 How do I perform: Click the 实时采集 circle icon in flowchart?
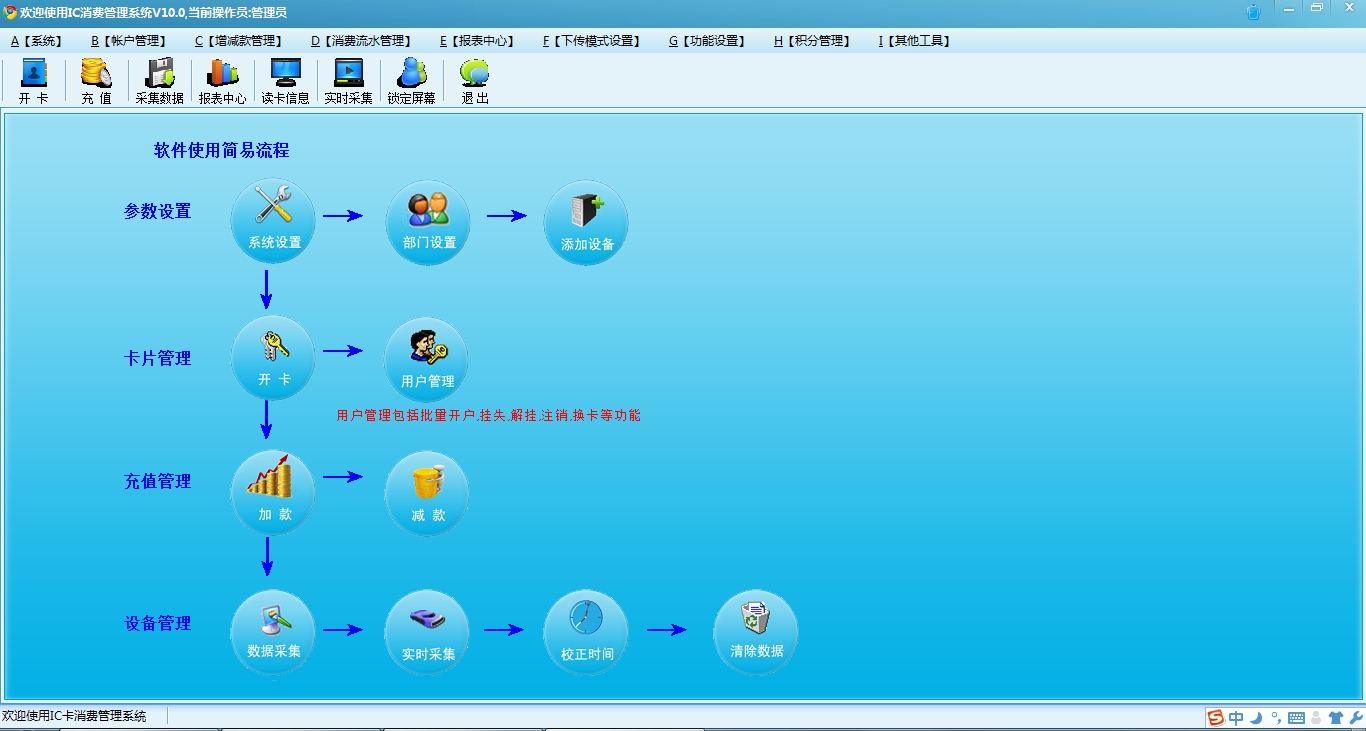pos(427,632)
